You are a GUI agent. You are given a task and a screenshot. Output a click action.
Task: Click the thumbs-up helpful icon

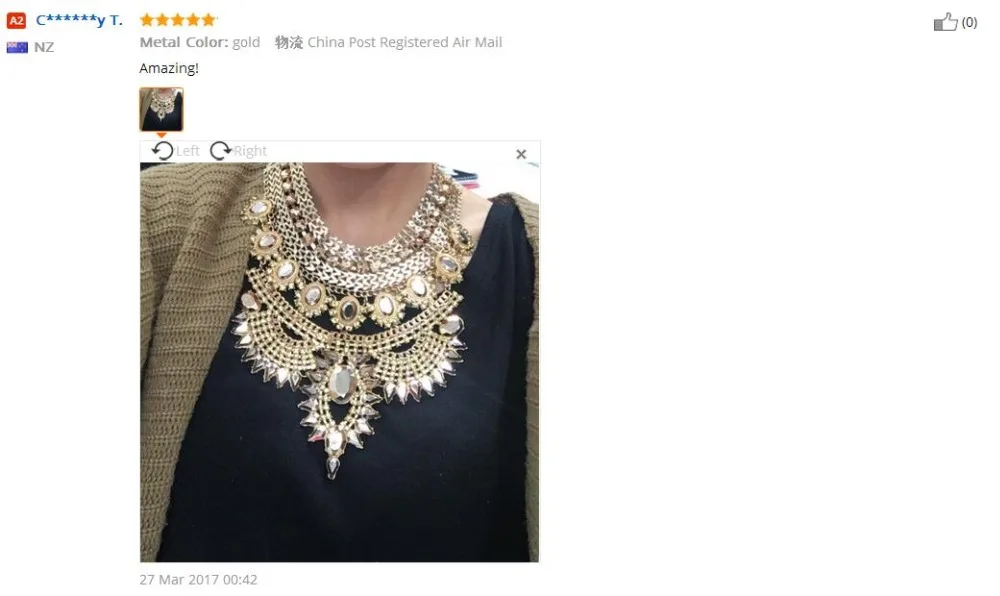tap(946, 22)
